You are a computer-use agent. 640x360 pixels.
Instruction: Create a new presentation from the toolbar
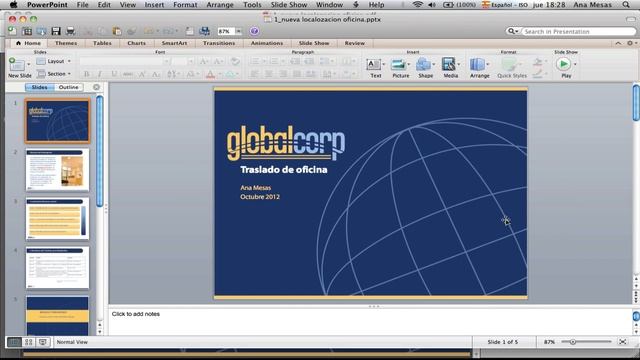click(12, 31)
